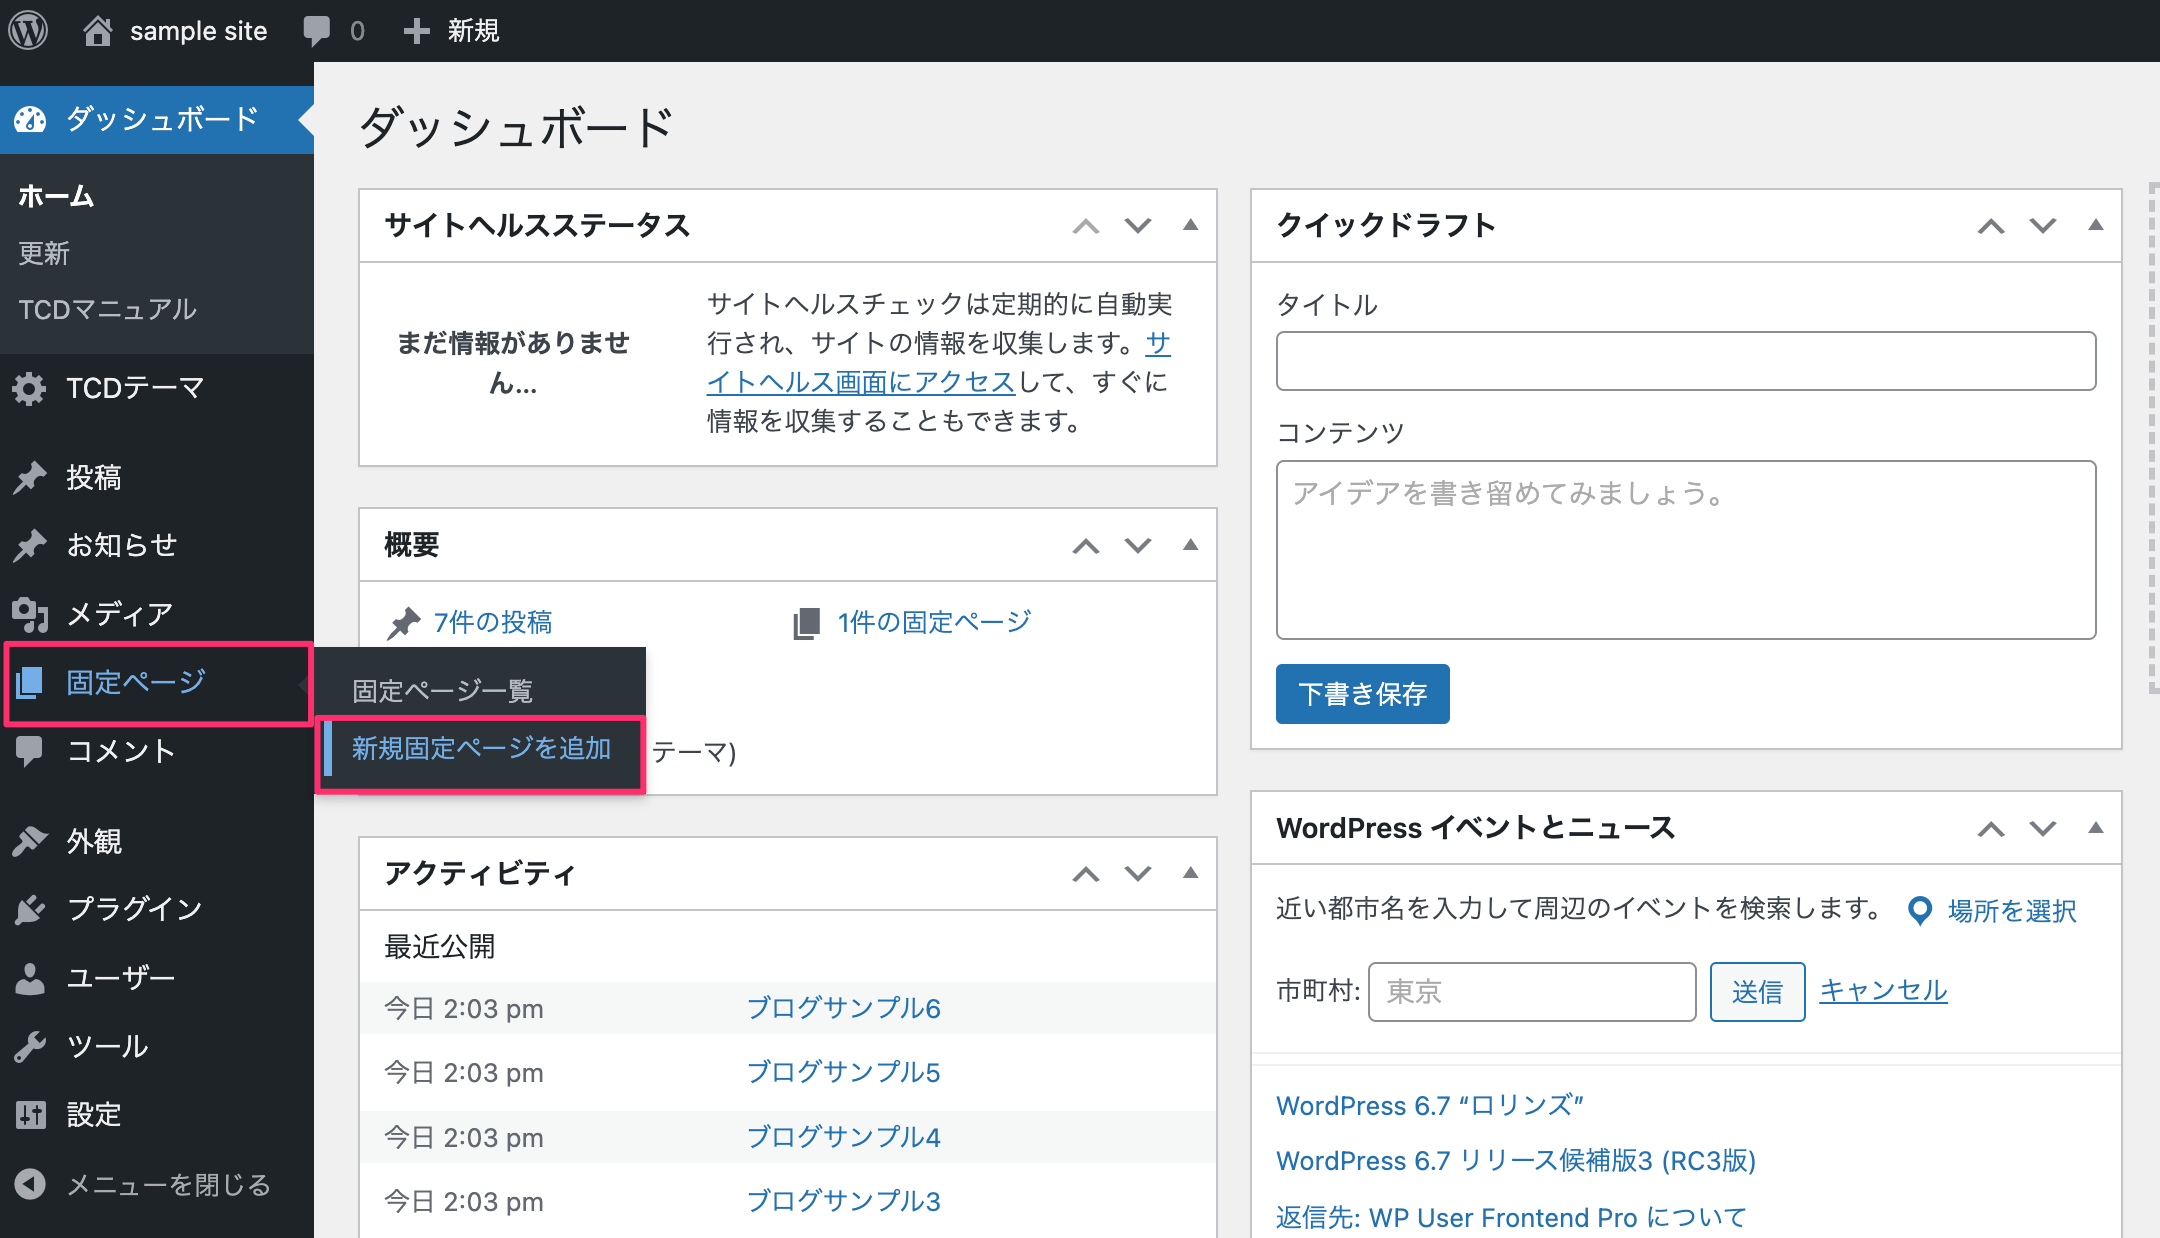This screenshot has width=2160, height=1238.
Task: Click the 投稿 pushpin icon in the sidebar
Action: coord(30,478)
